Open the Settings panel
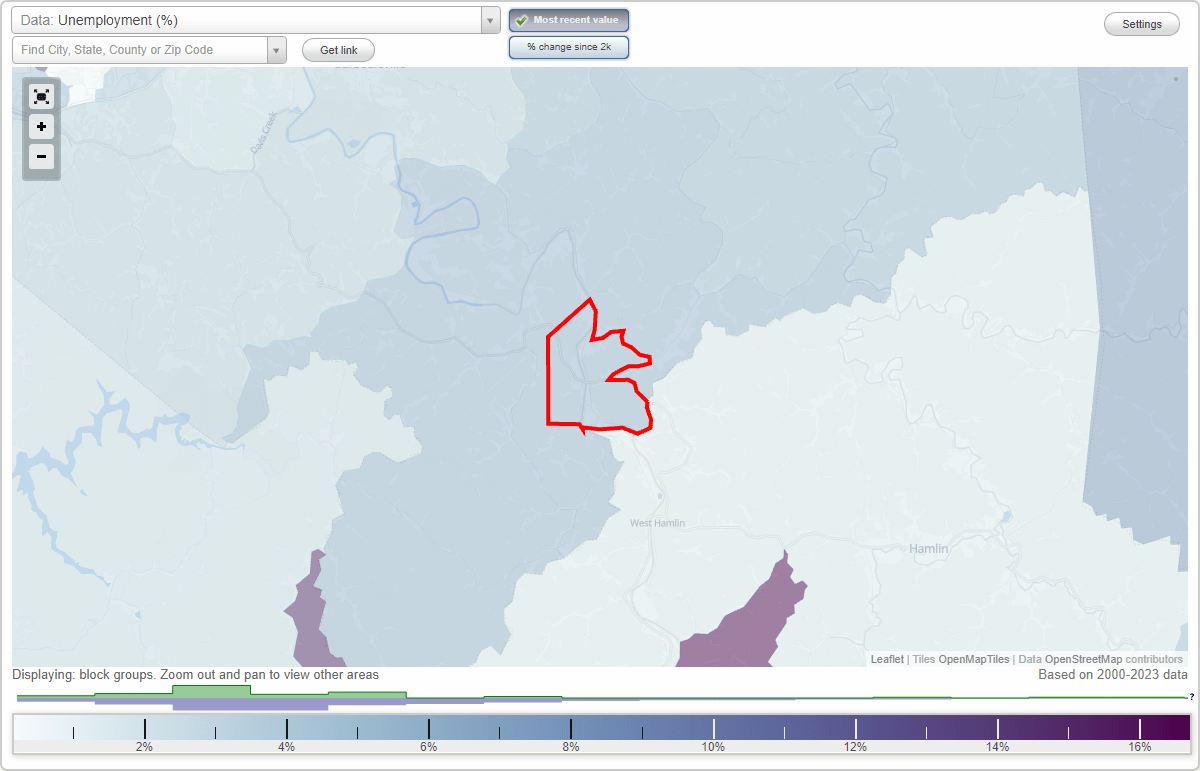This screenshot has width=1200, height=771. [x=1141, y=23]
